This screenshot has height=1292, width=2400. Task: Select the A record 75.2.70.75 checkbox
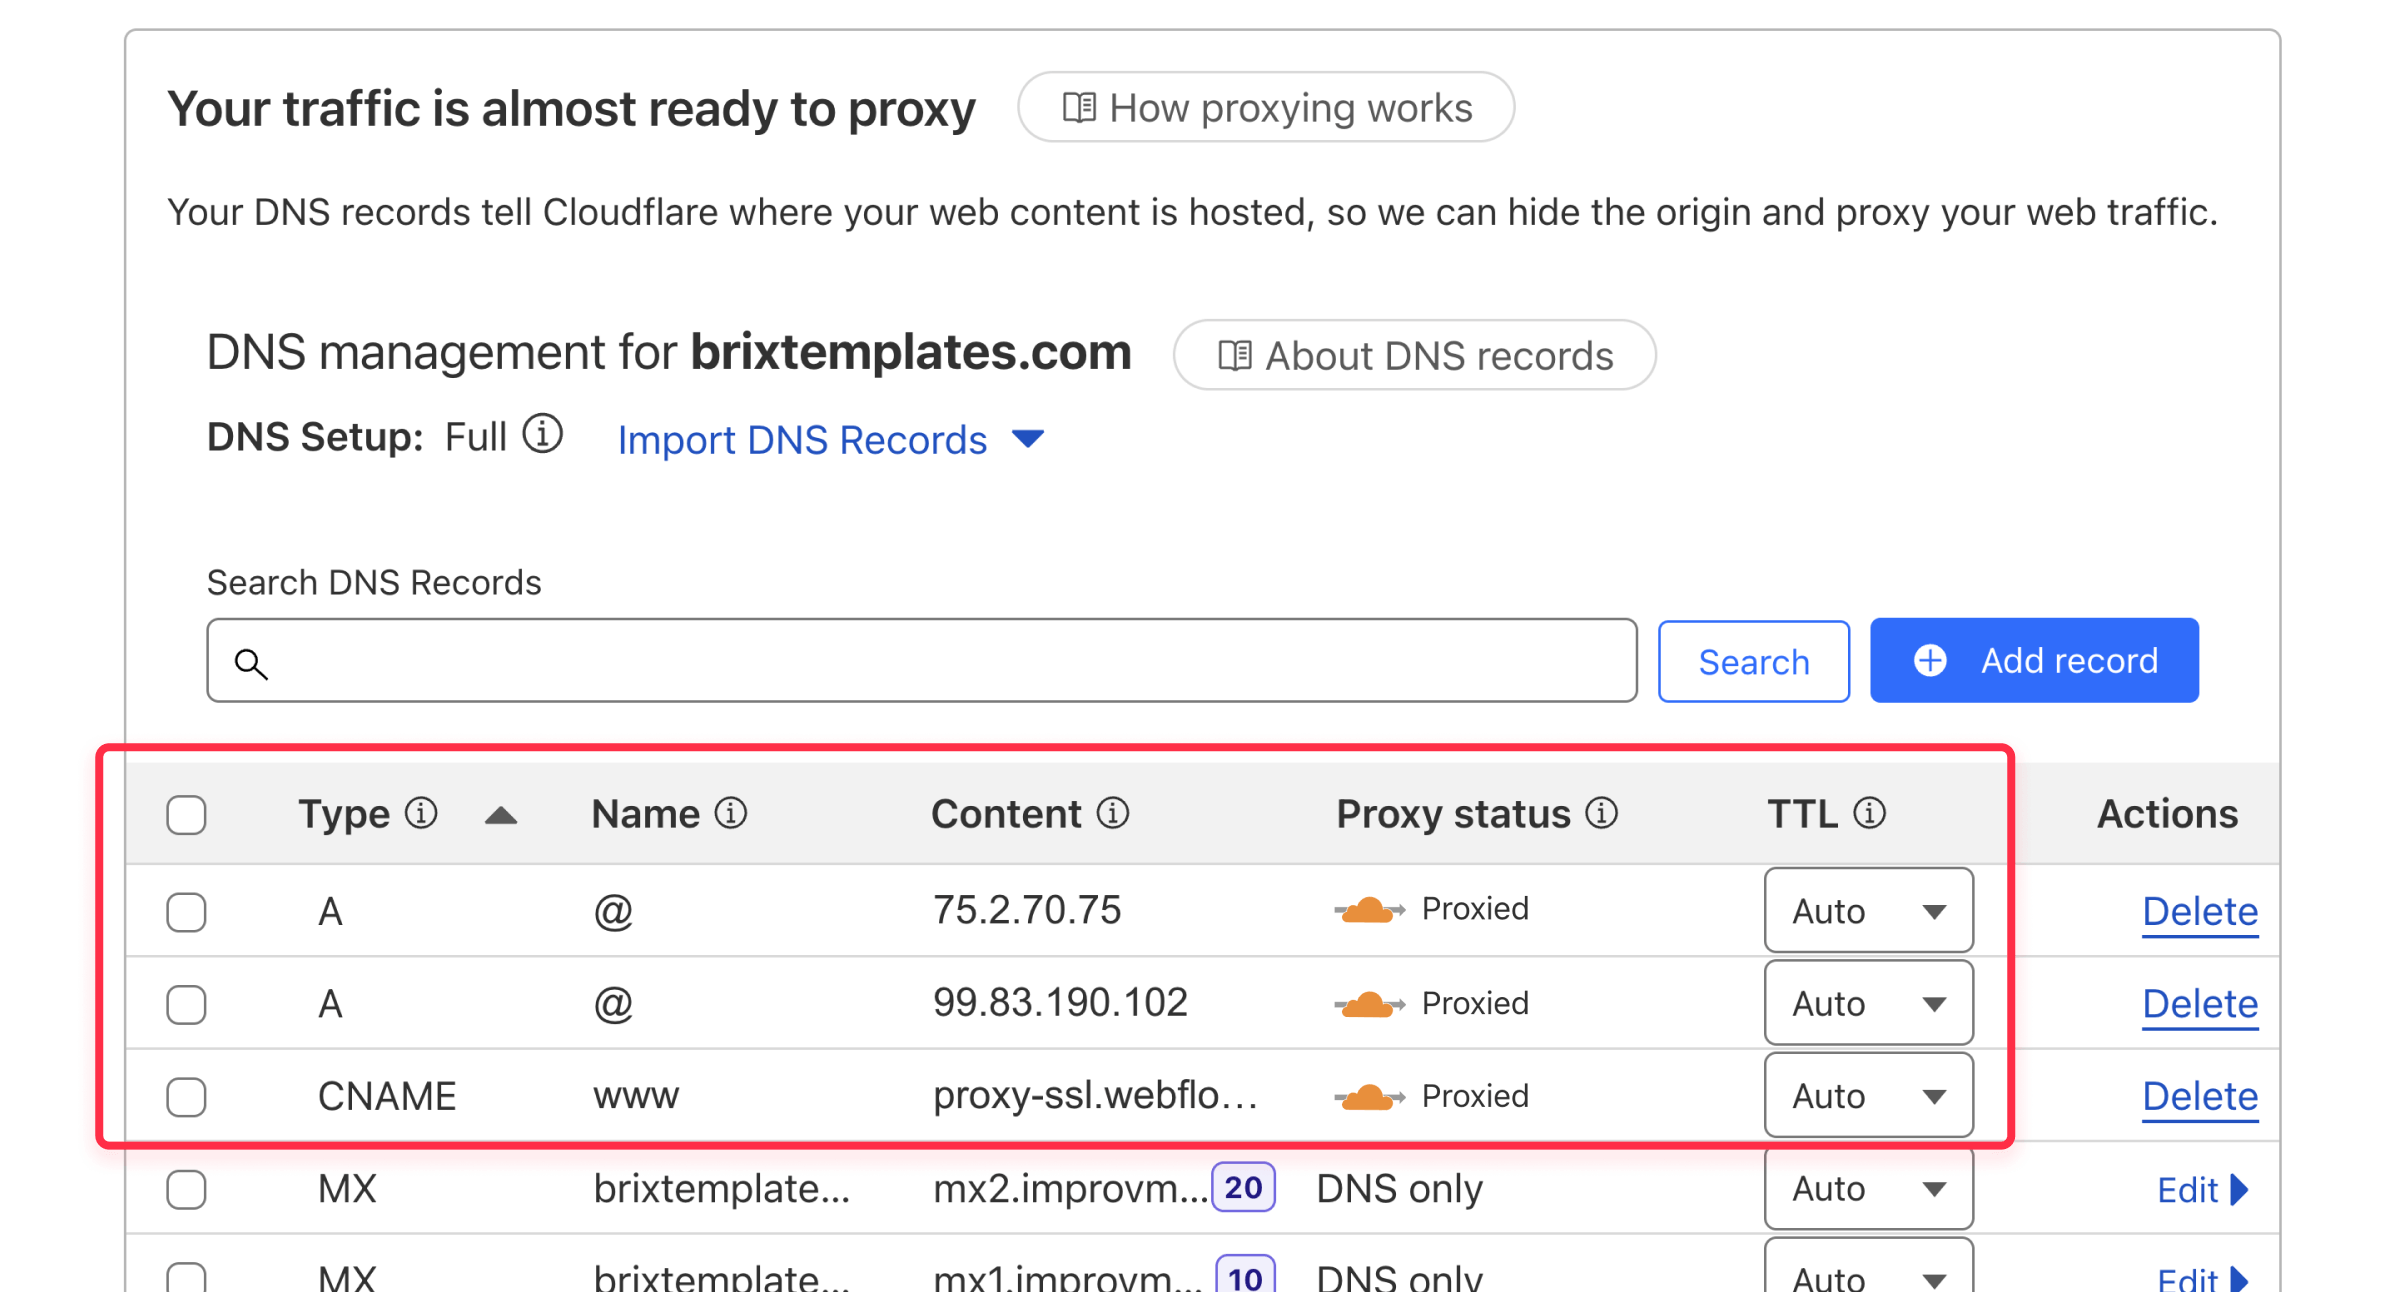186,912
